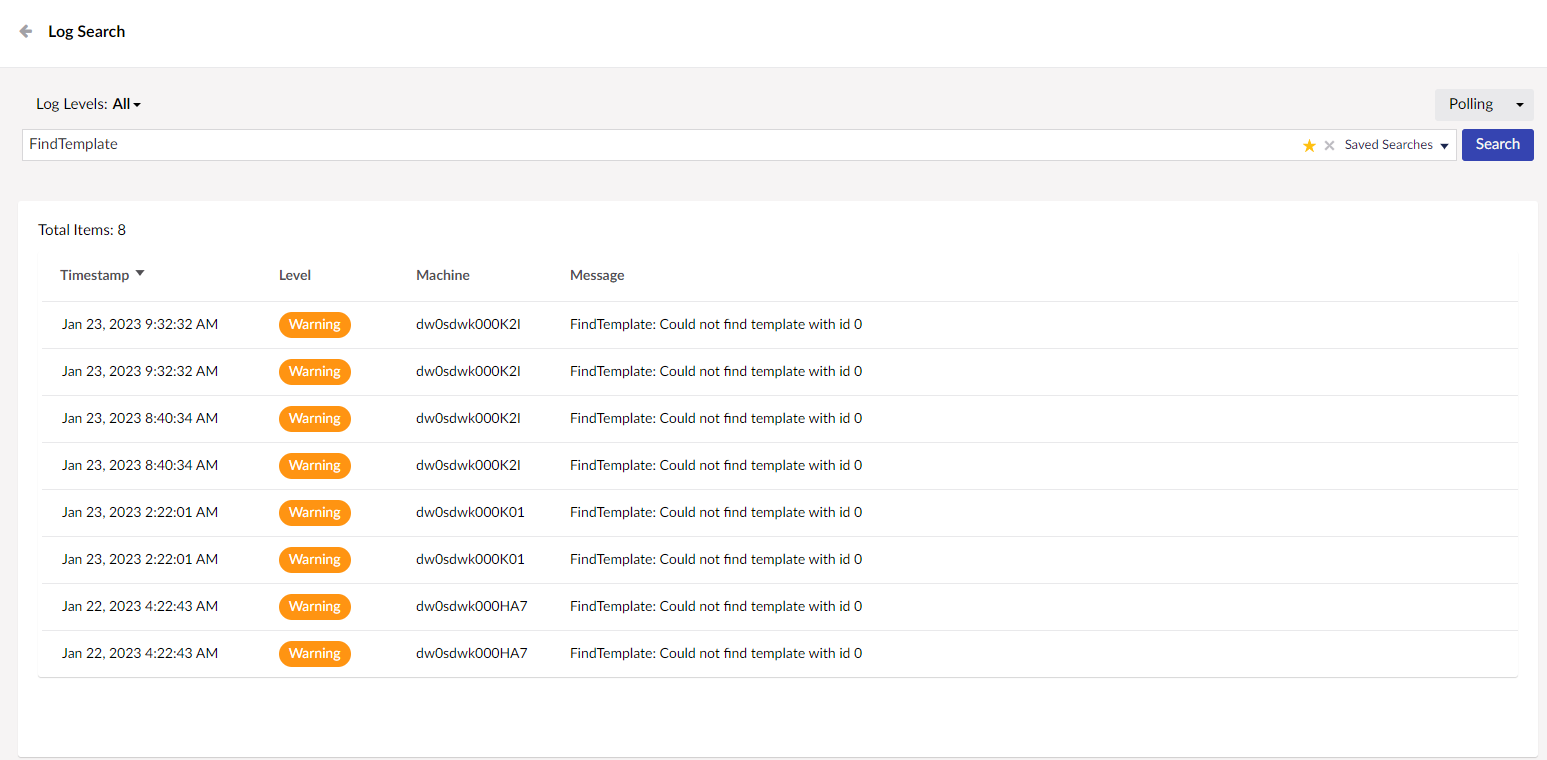Click the Warning badge on the first row
The width and height of the screenshot is (1547, 760).
pos(315,324)
